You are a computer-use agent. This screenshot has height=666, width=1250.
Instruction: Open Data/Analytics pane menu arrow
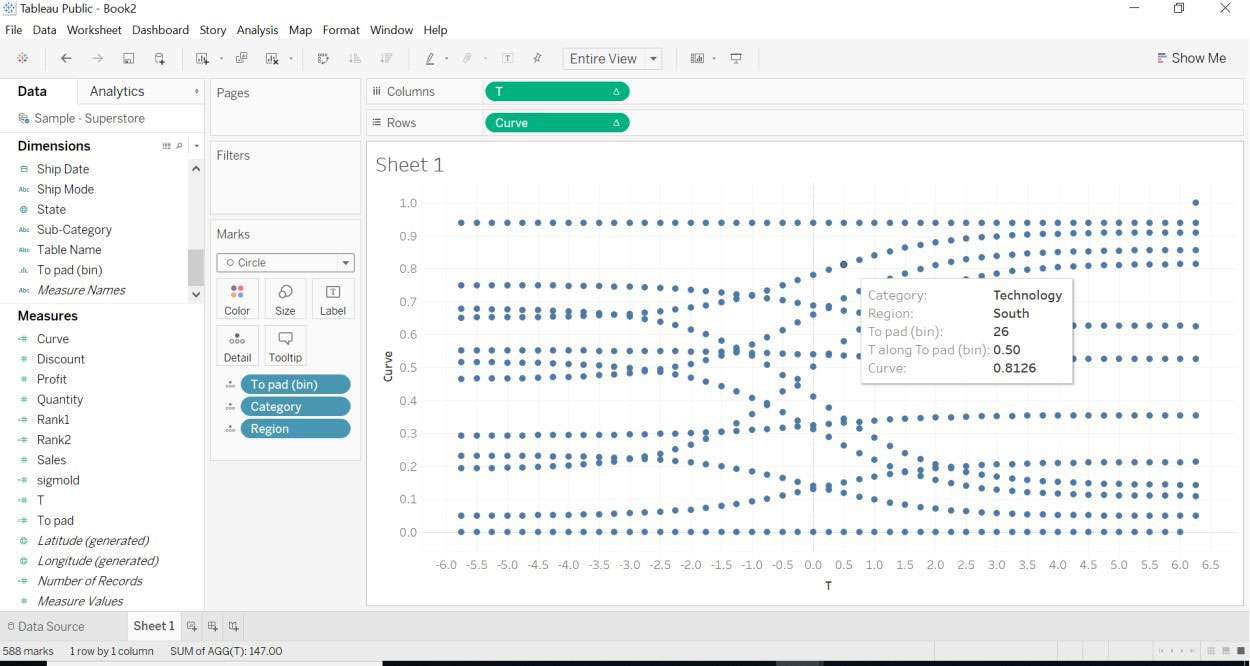tap(196, 91)
